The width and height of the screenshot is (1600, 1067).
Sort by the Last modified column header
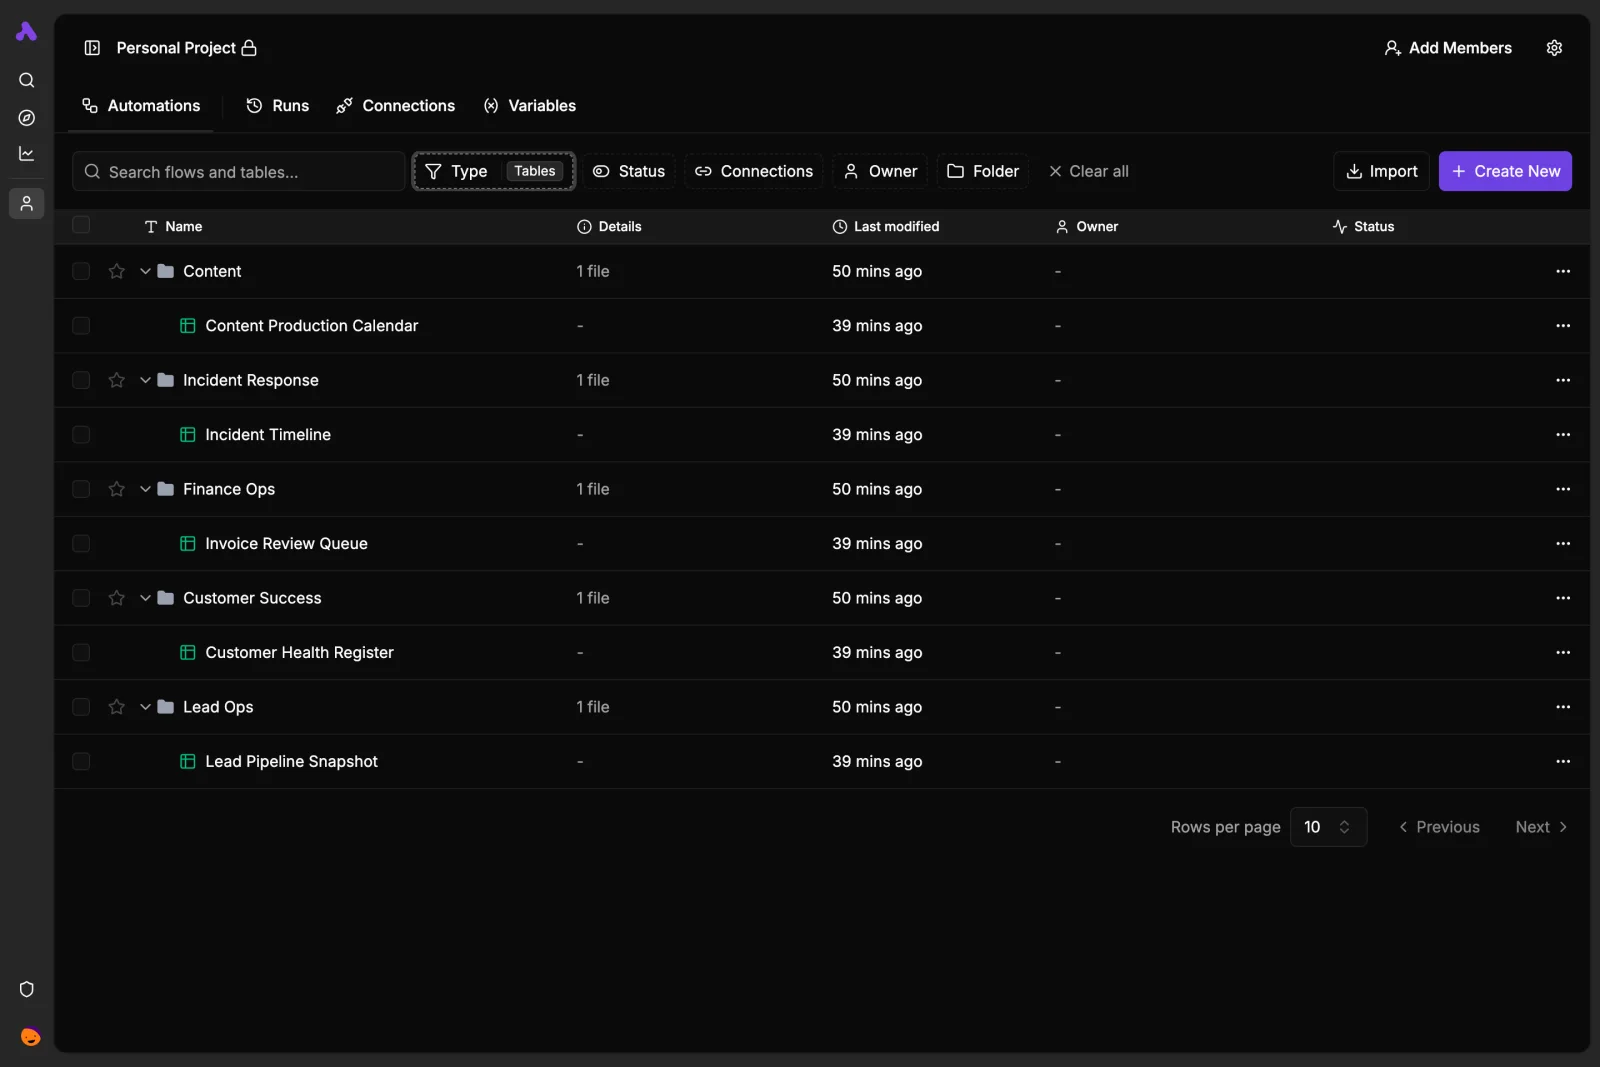(x=886, y=226)
